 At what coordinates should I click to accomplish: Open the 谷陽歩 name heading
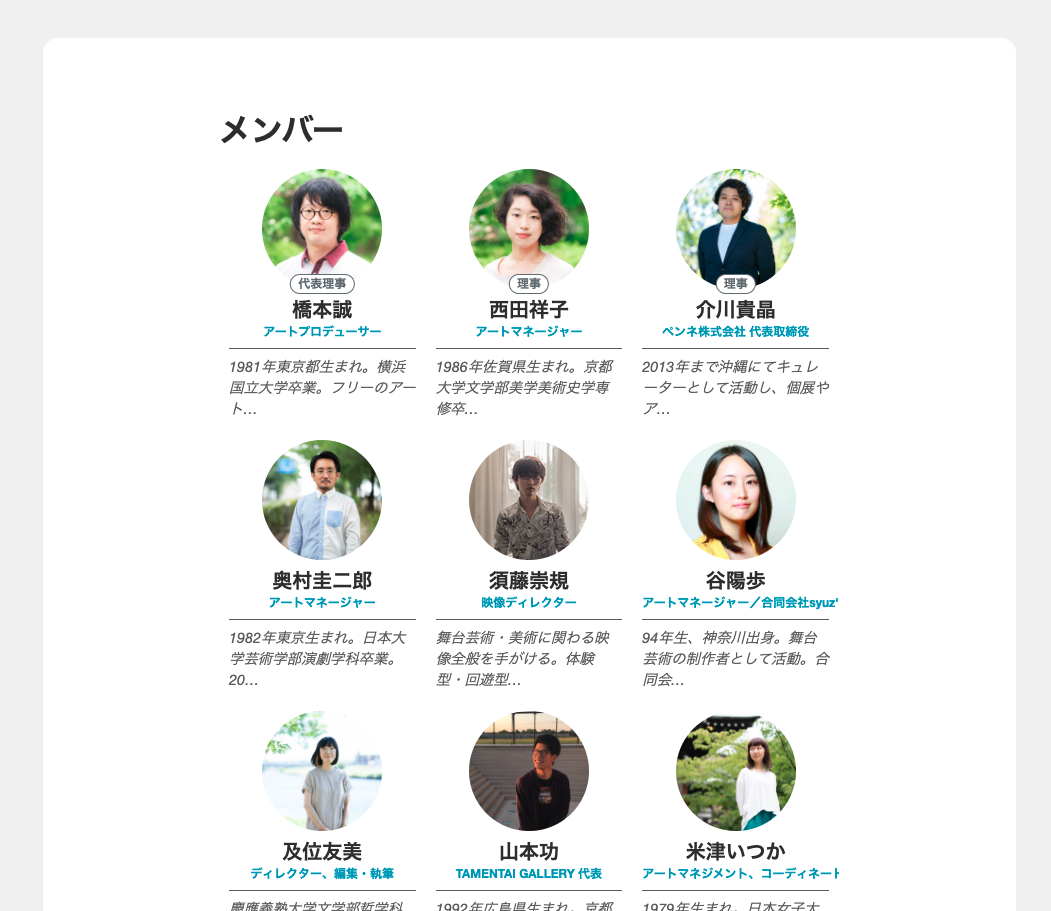735,581
